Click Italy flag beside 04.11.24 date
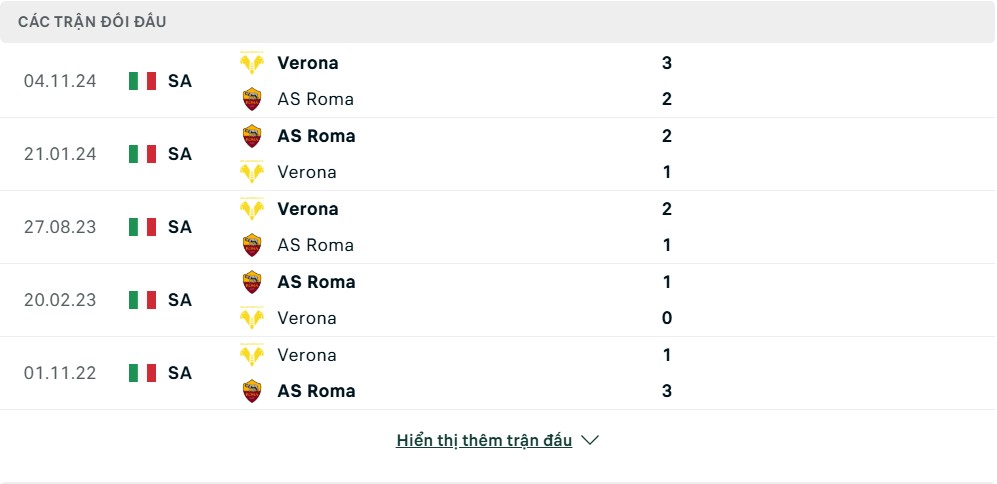Screen dimensions: 997x484 tap(142, 81)
